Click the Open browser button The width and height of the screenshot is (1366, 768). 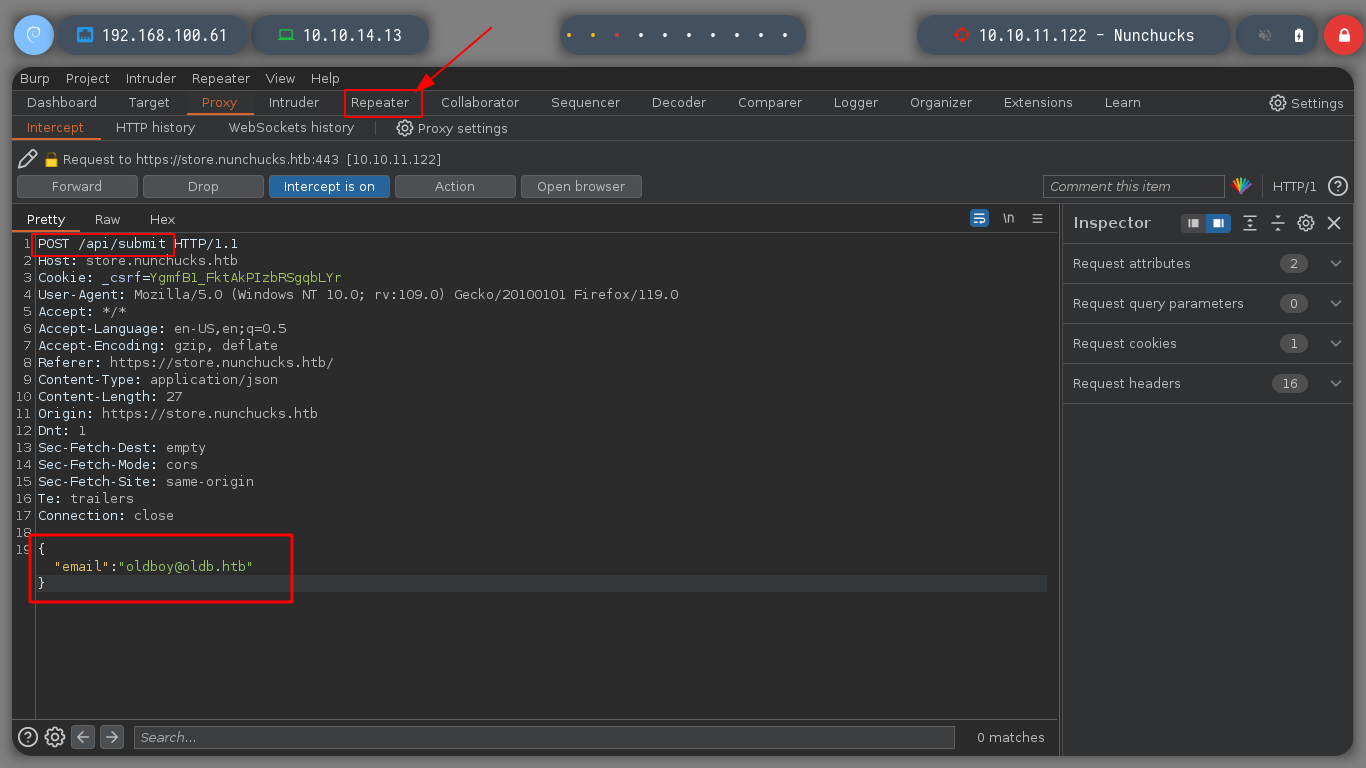click(581, 186)
